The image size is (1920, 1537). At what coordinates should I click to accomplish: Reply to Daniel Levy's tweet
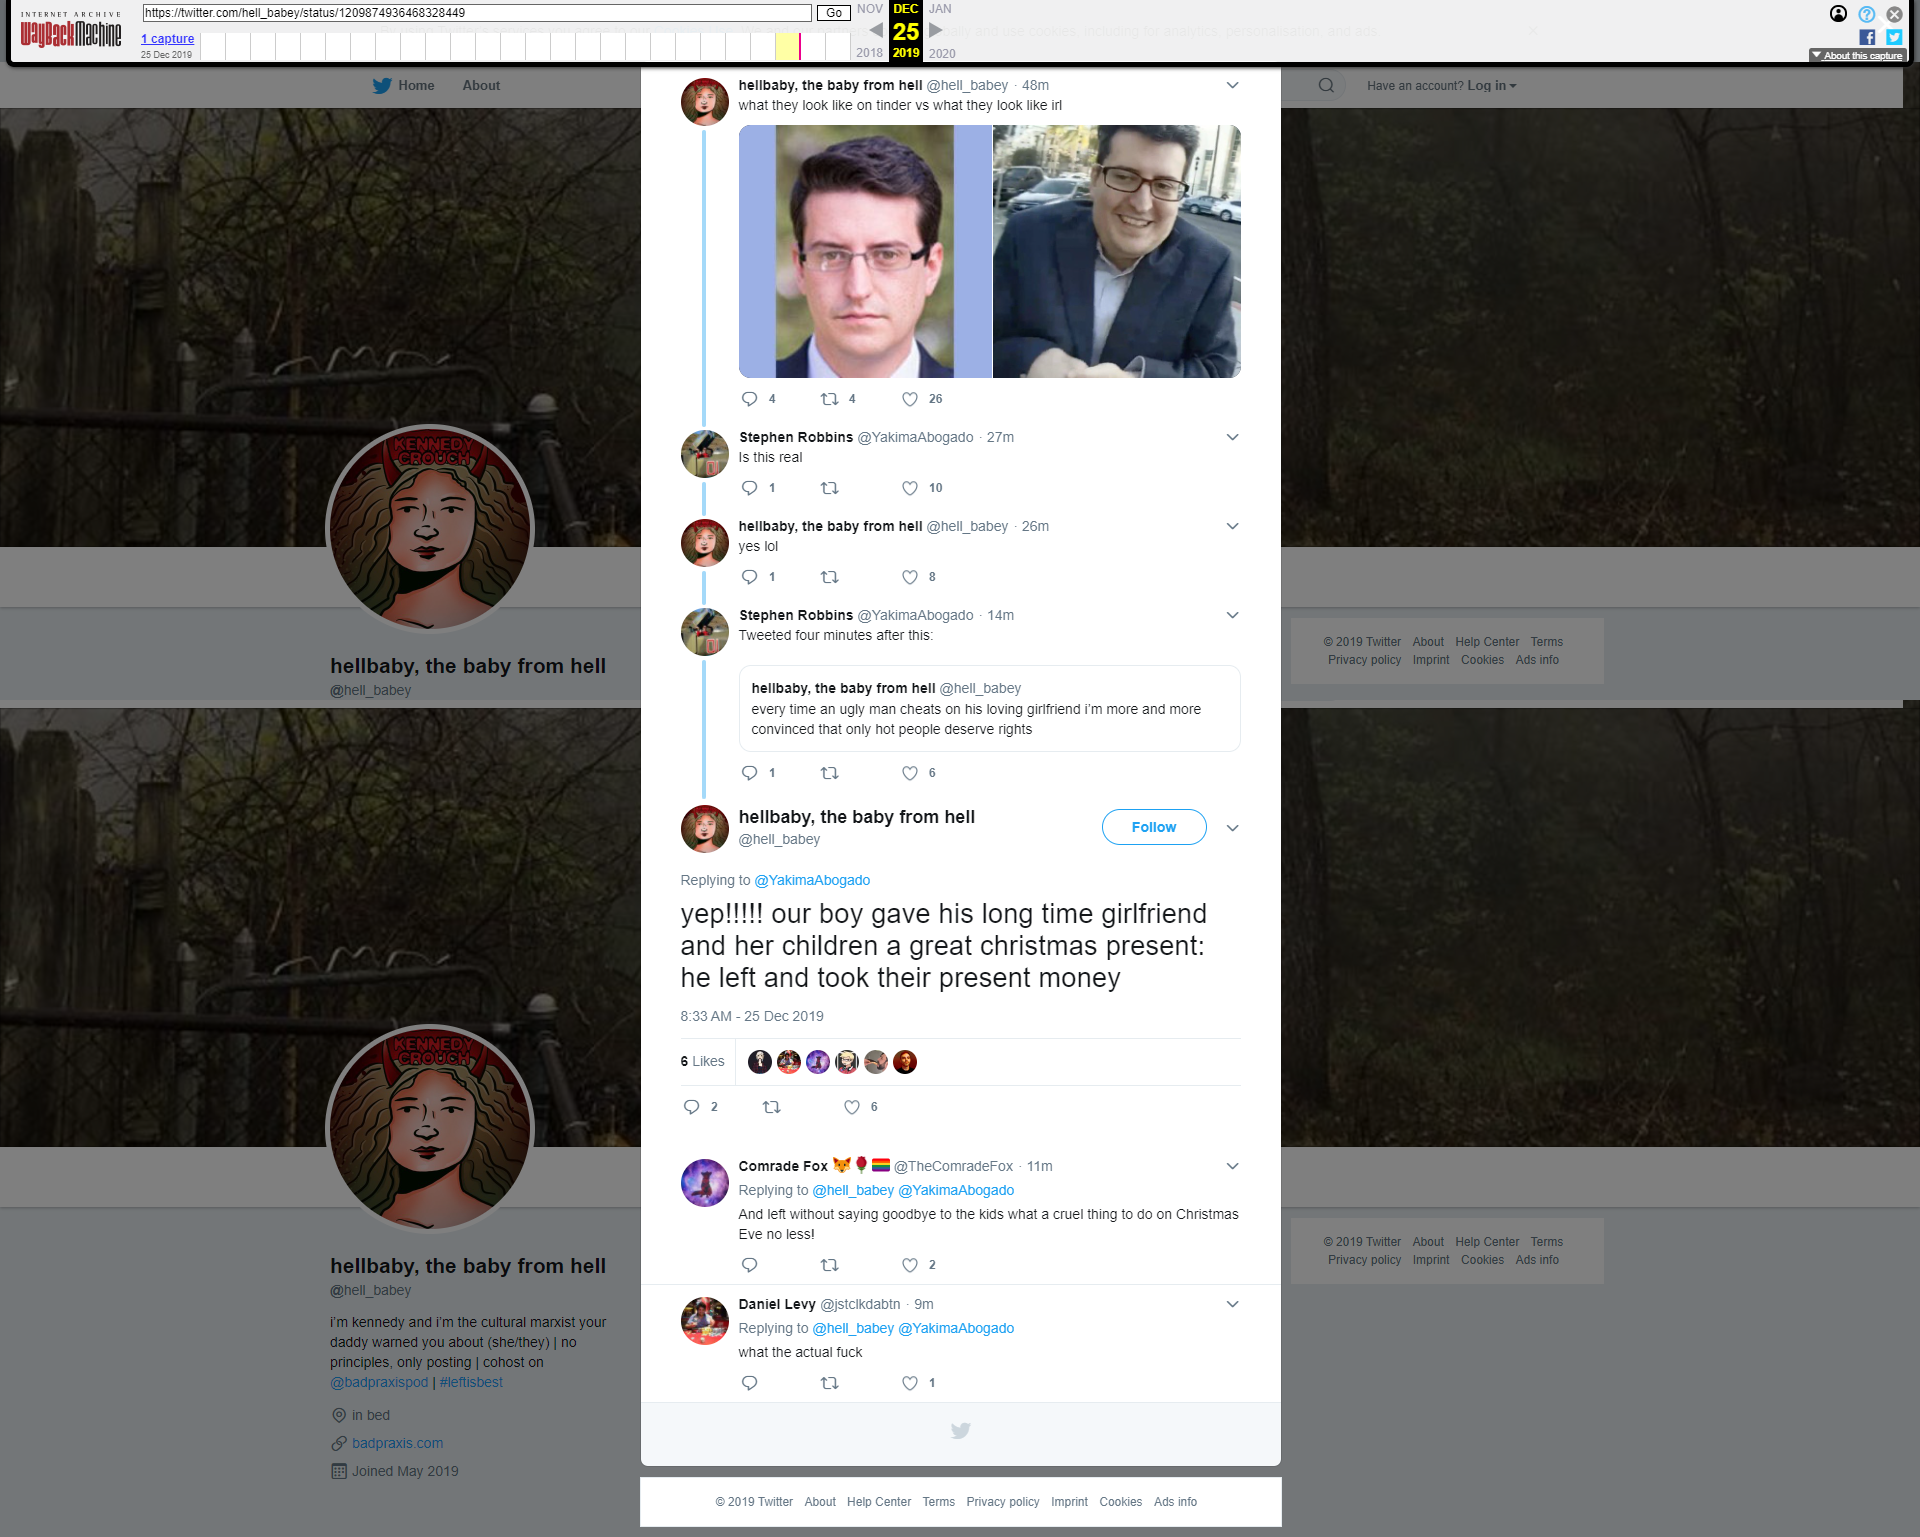click(750, 1383)
